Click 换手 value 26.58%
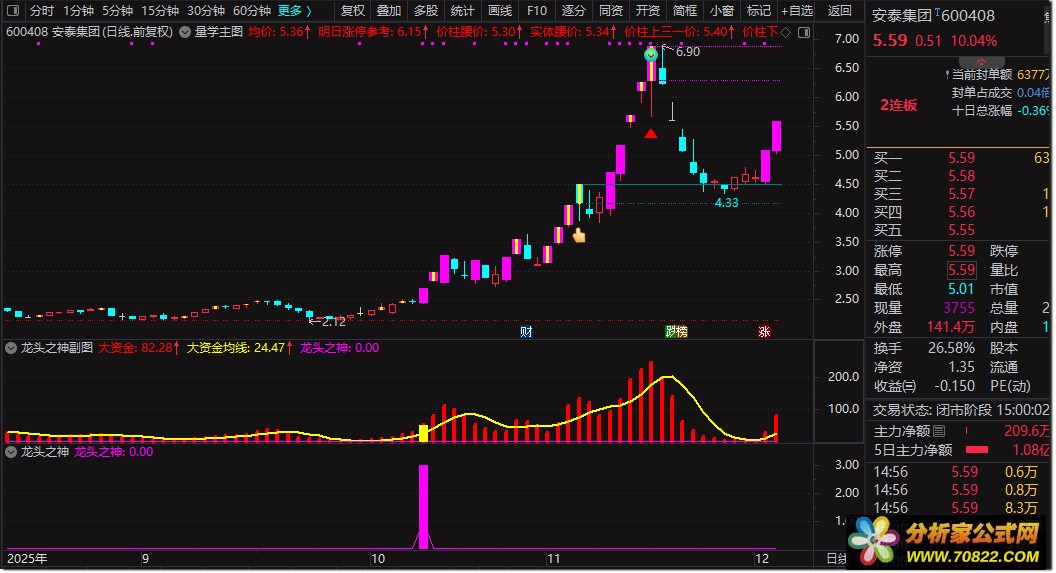 tap(952, 348)
